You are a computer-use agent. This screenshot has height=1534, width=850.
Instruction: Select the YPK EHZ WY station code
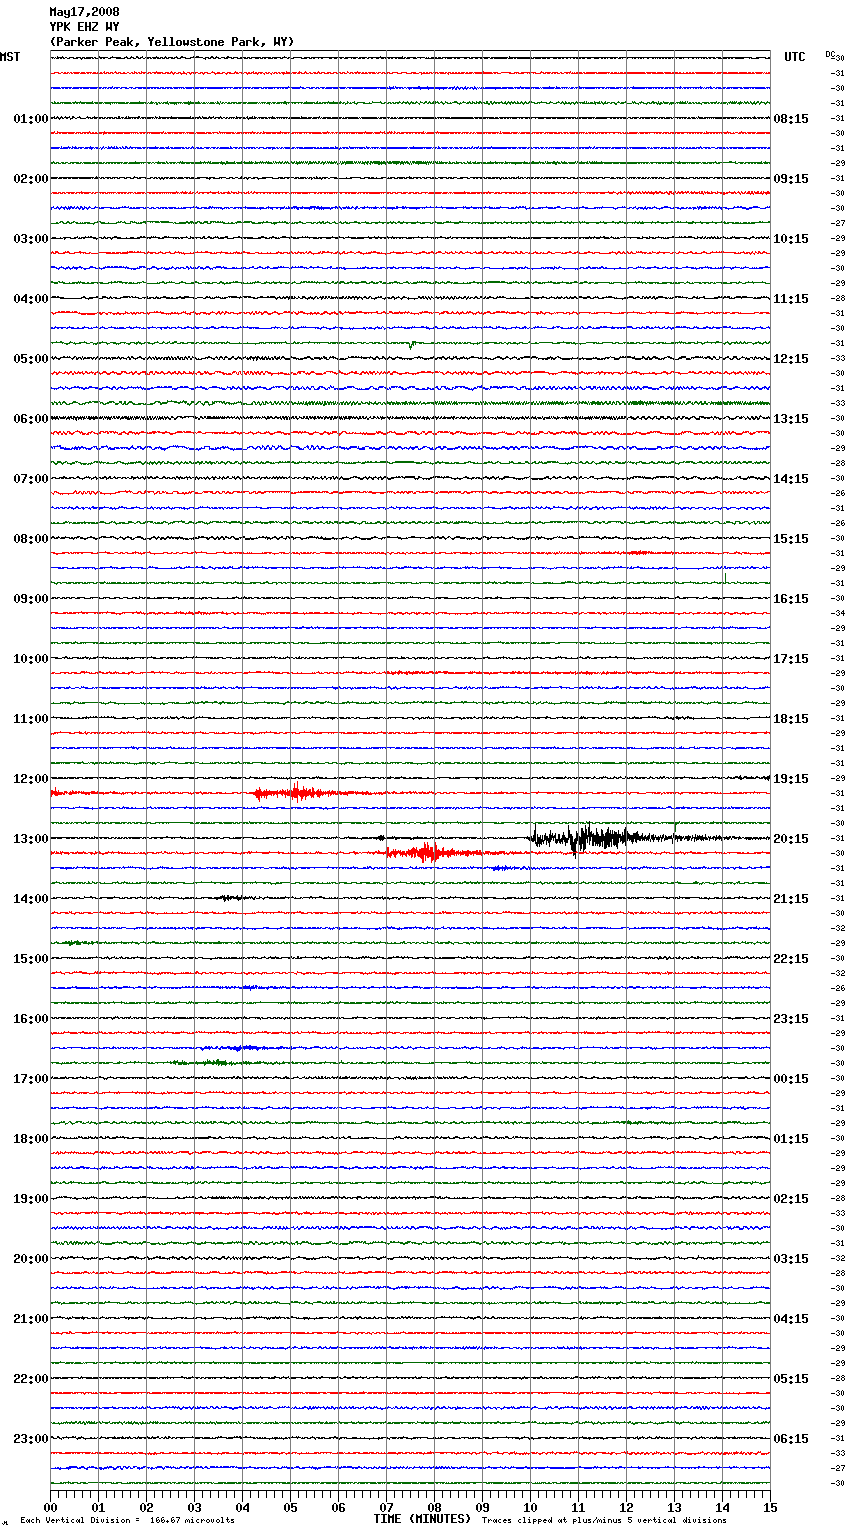click(x=84, y=27)
